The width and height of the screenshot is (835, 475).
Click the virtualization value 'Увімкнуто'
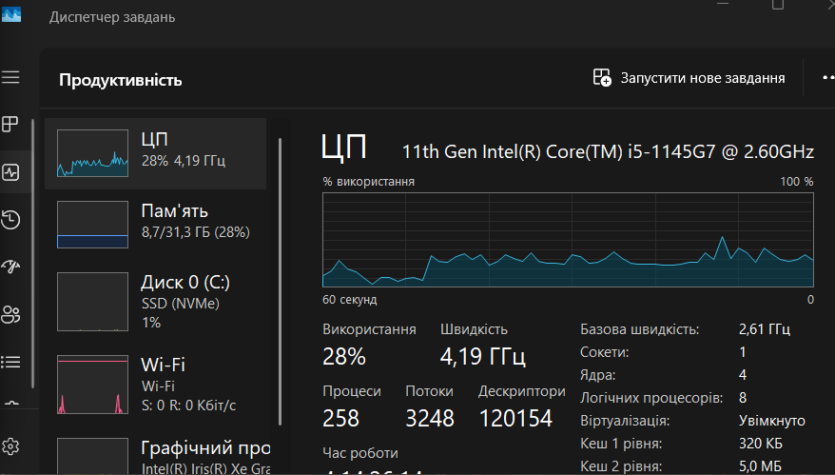[772, 421]
